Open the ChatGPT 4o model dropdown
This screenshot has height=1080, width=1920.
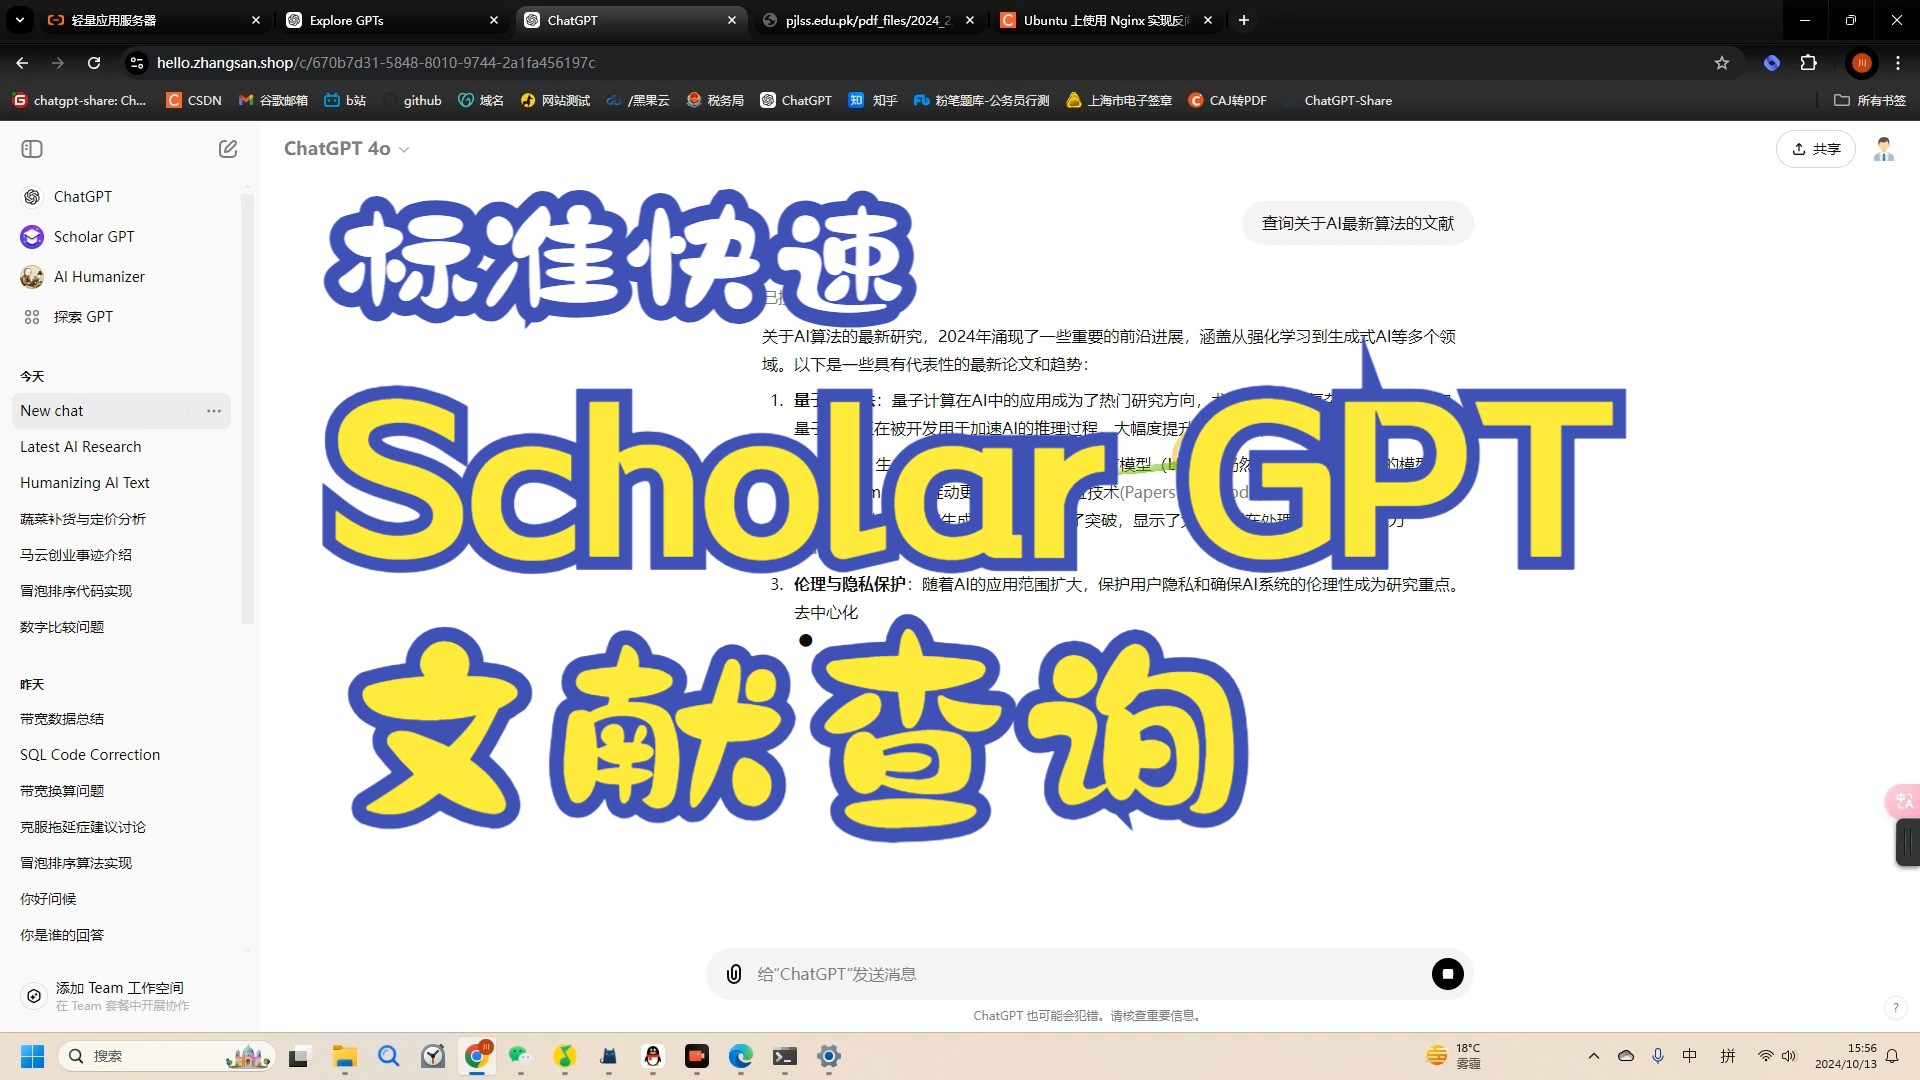click(346, 148)
